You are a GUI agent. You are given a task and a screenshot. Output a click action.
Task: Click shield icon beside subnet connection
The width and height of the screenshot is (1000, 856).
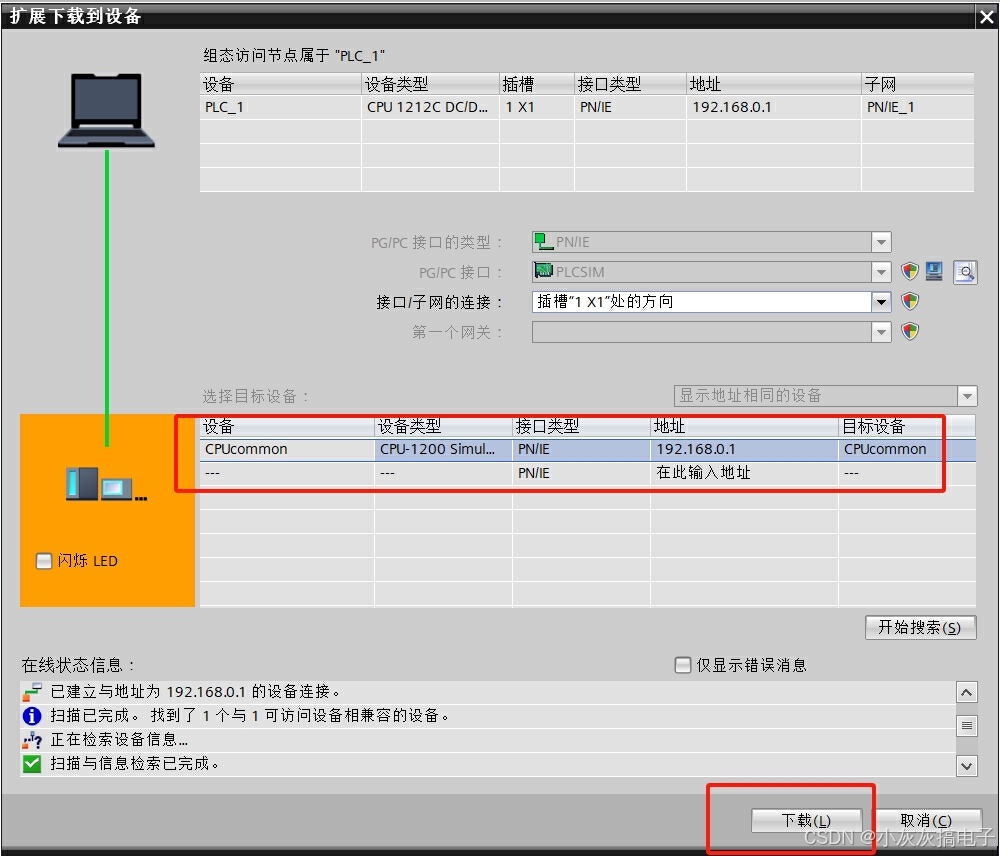tap(909, 301)
